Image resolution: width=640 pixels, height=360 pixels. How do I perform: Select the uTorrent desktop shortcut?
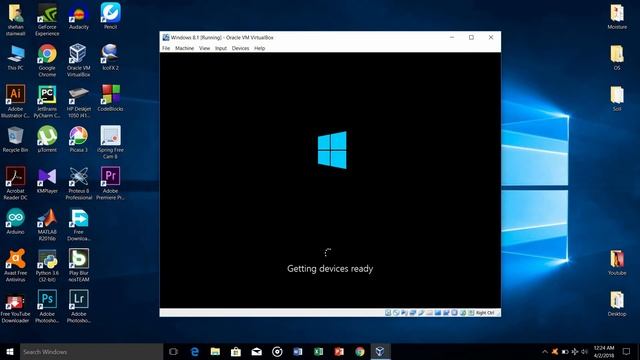point(47,140)
